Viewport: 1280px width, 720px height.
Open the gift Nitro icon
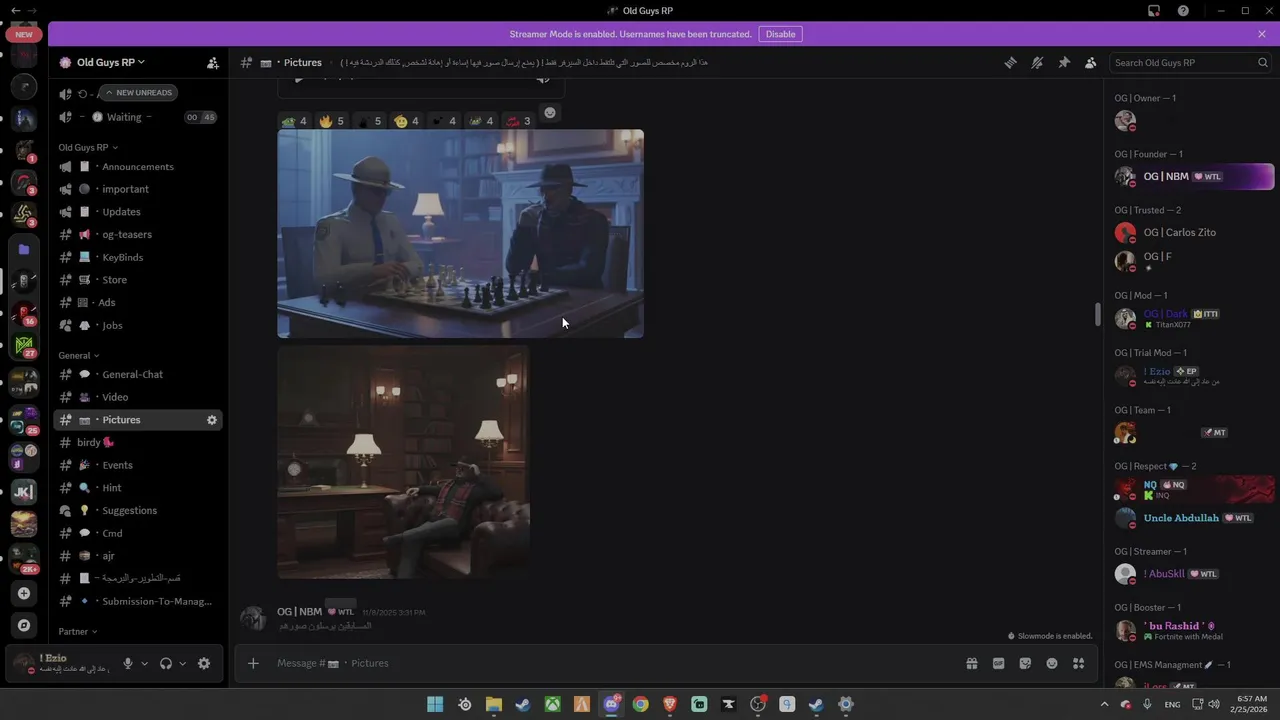(971, 663)
